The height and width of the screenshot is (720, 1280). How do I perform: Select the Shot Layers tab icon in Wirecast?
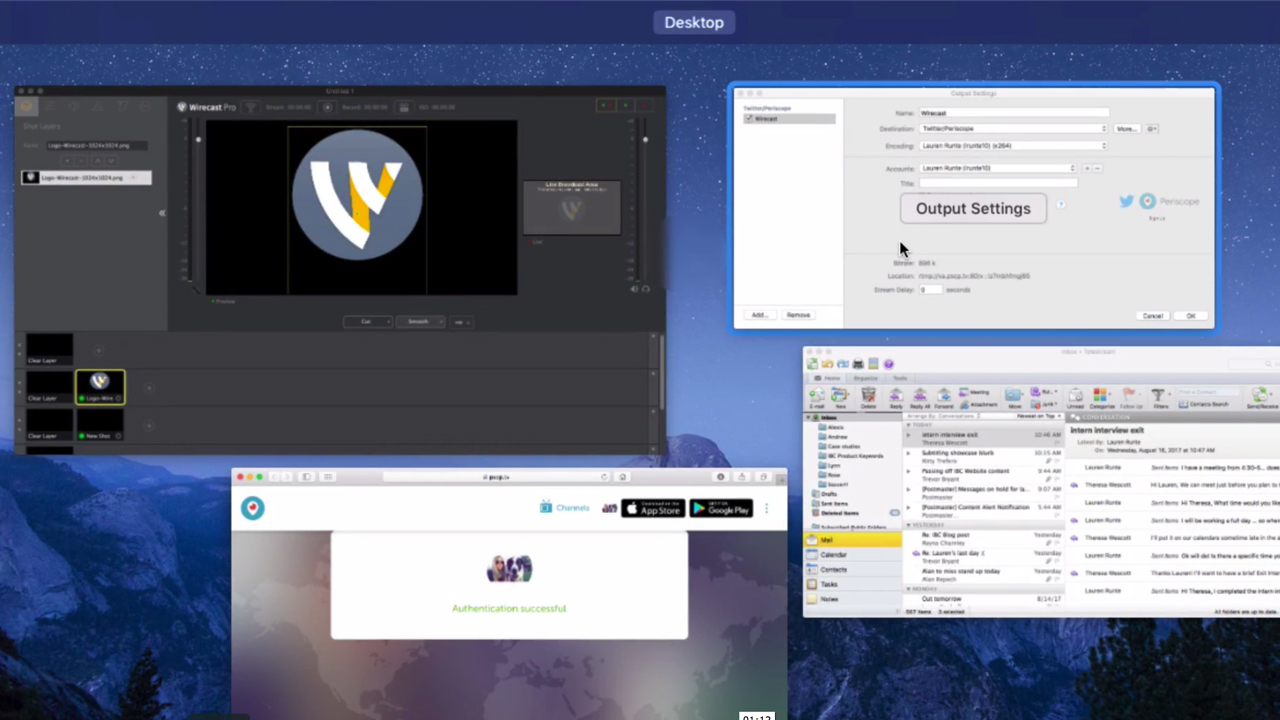27,106
